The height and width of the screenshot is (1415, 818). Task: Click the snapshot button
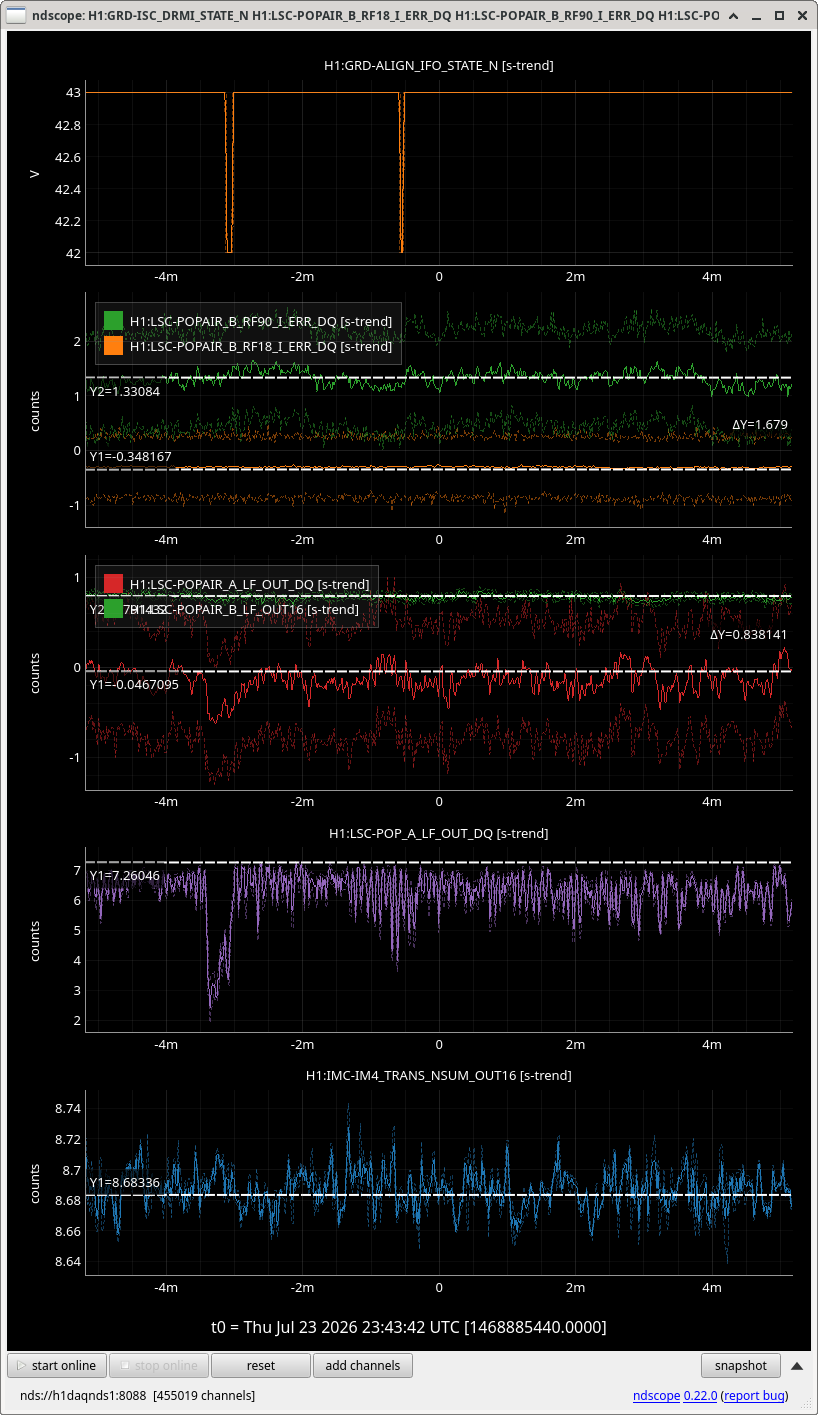click(741, 1365)
